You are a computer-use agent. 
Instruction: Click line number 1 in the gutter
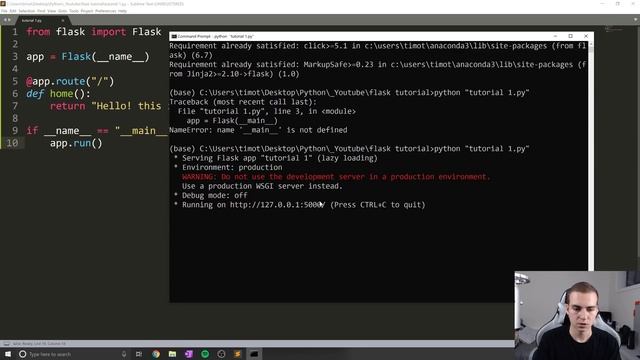coord(15,32)
